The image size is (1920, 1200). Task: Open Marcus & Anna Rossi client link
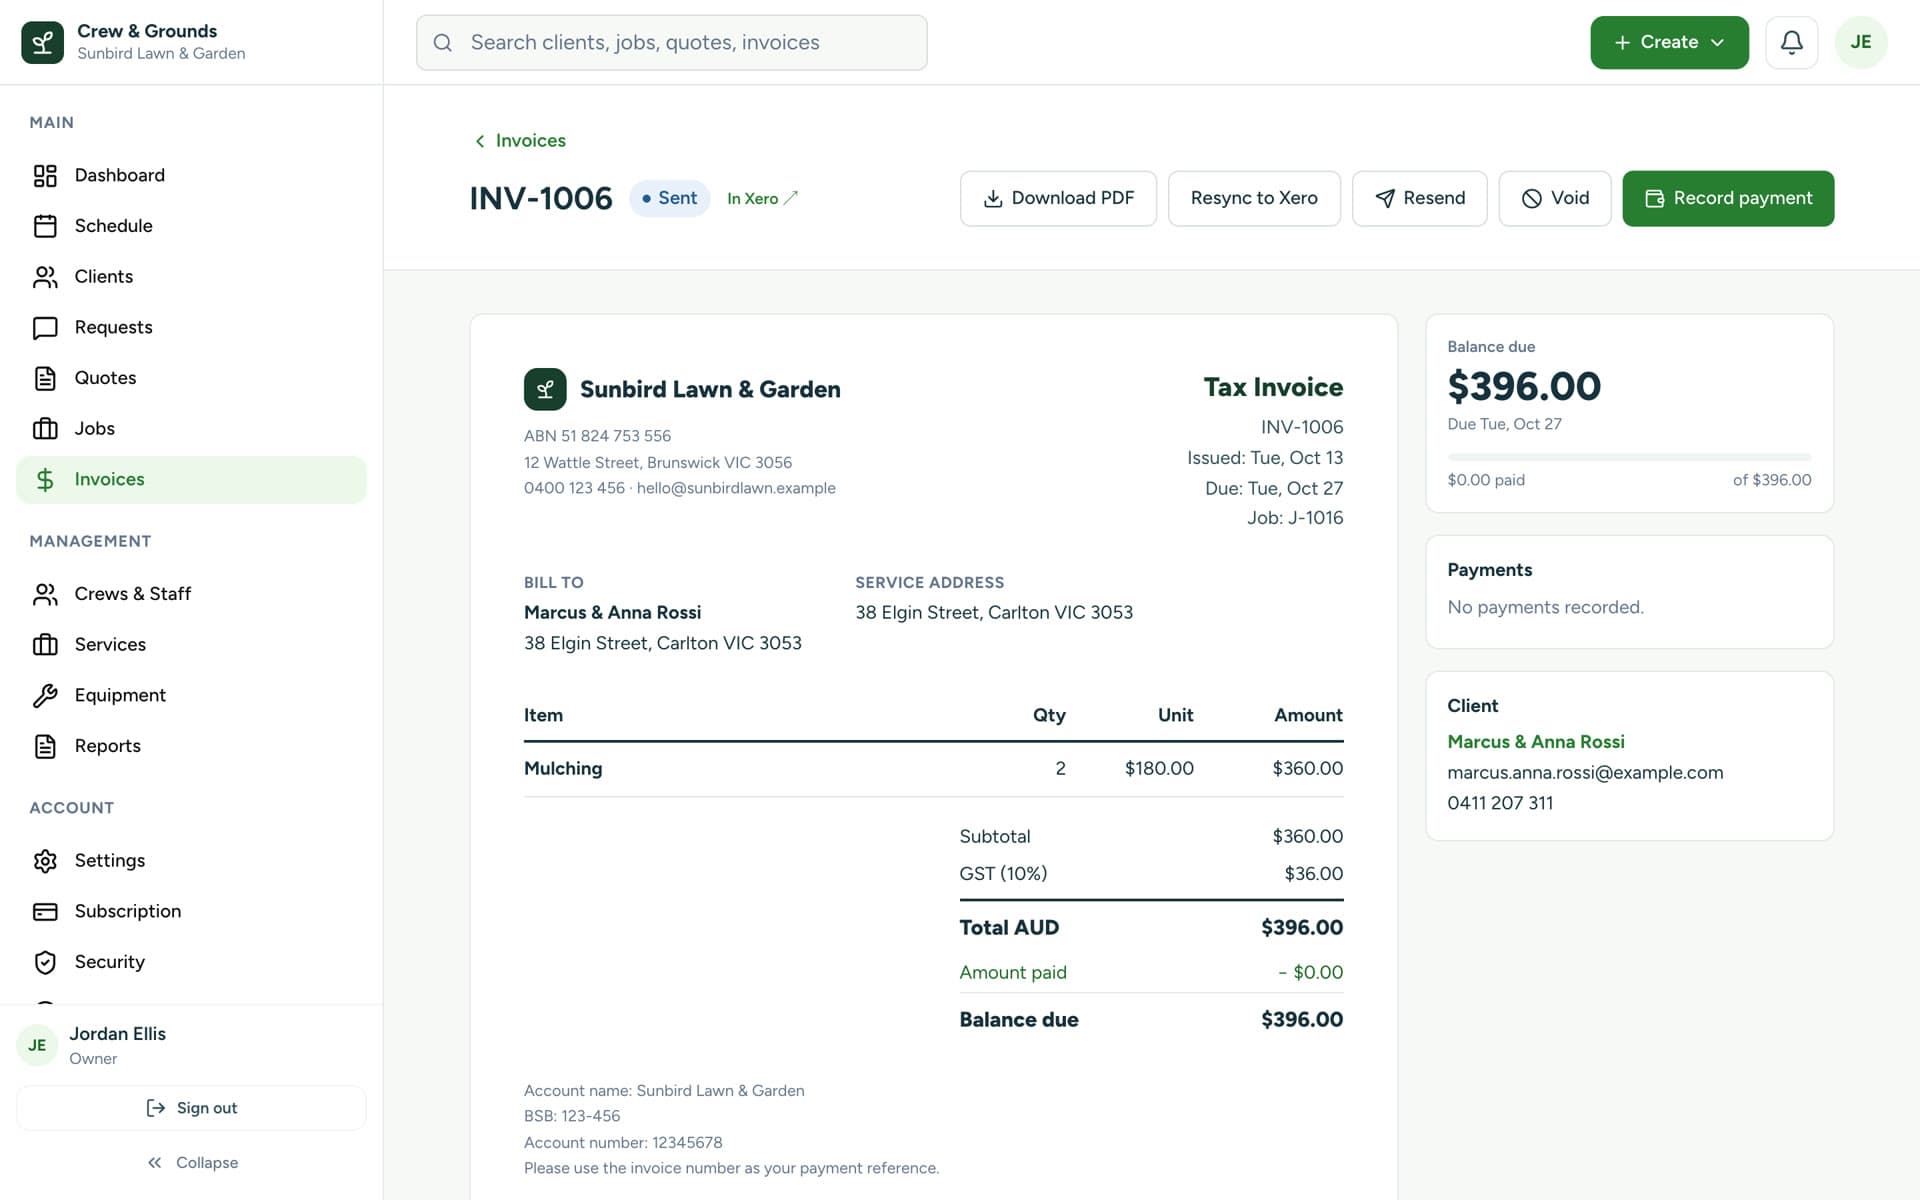pos(1536,742)
